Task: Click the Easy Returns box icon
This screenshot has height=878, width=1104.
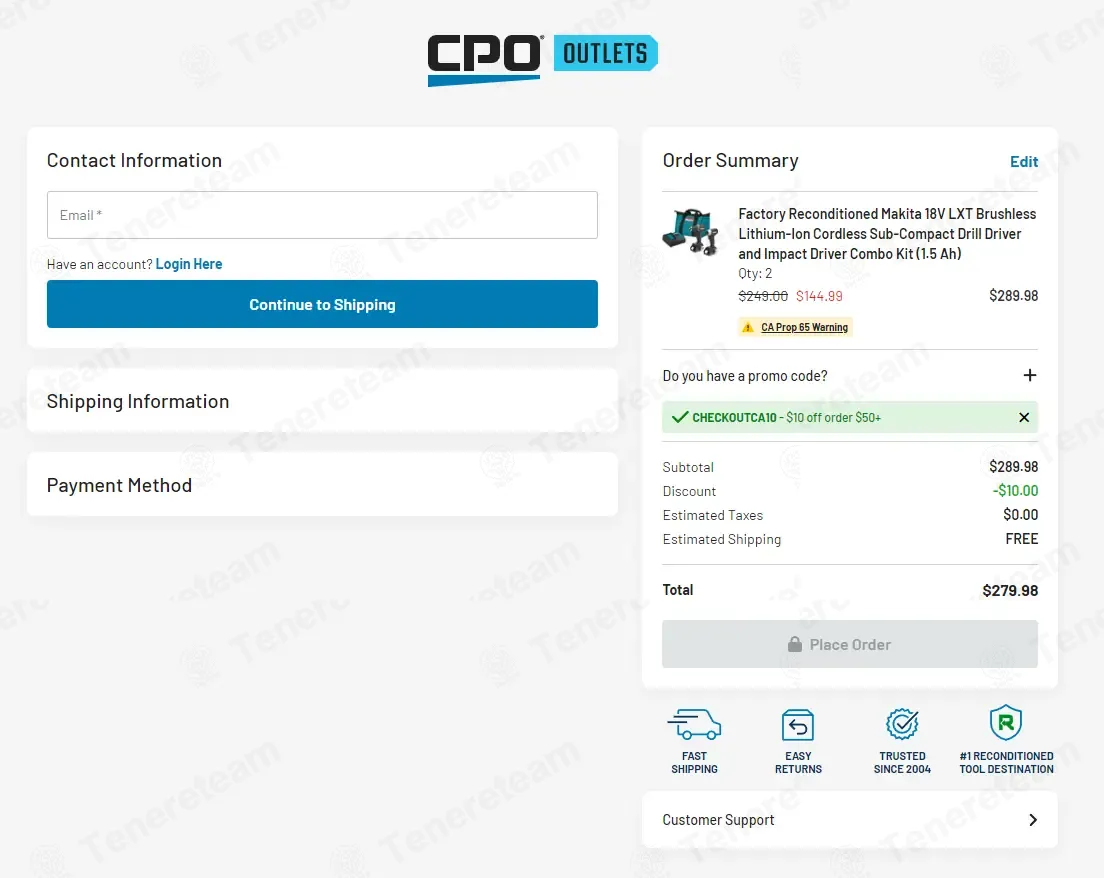Action: pos(798,725)
